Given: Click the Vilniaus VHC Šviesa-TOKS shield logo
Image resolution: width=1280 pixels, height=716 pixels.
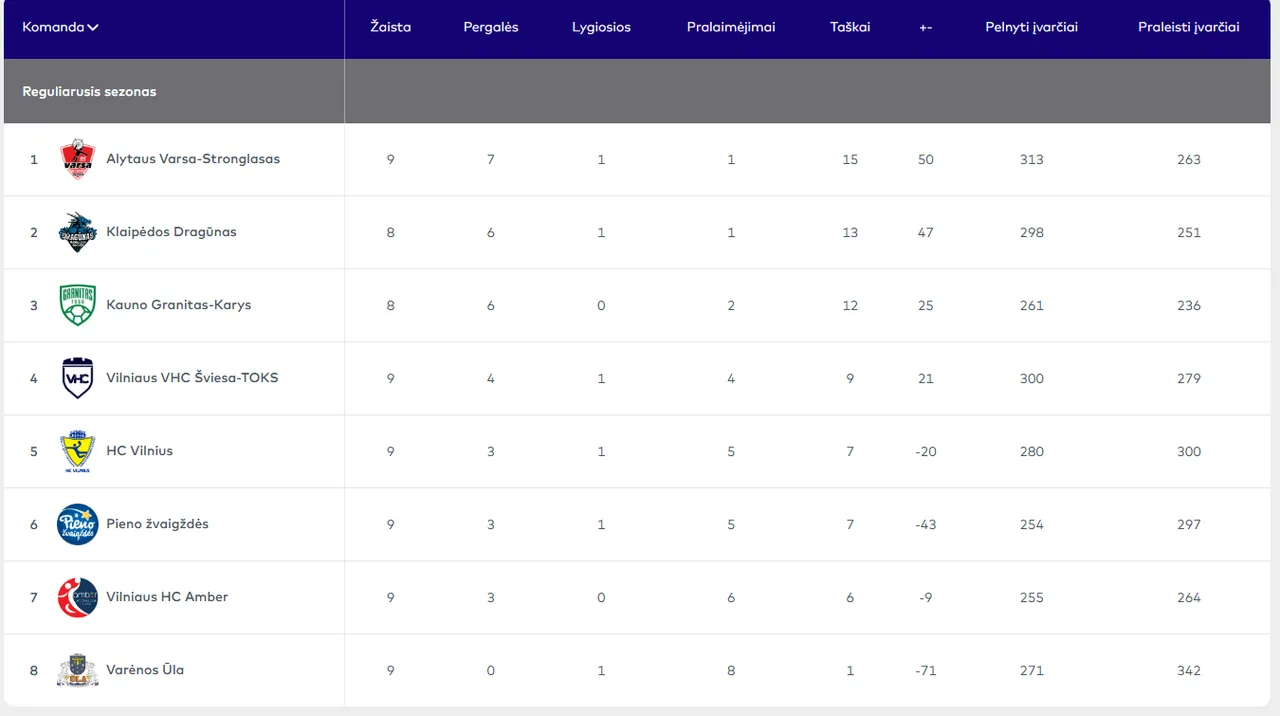Looking at the screenshot, I should pos(77,378).
